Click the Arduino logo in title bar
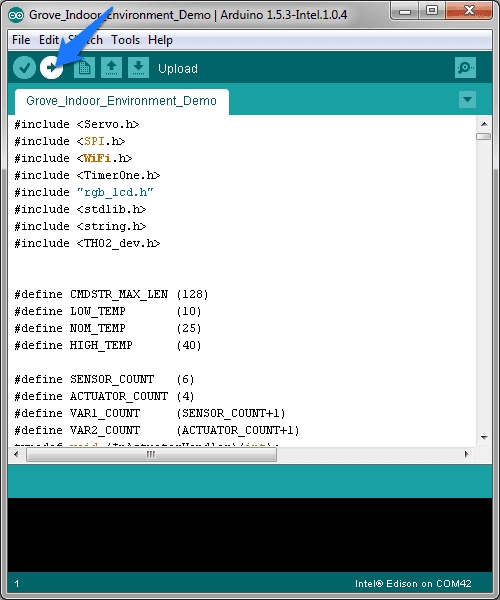This screenshot has height=600, width=500. click(x=16, y=15)
